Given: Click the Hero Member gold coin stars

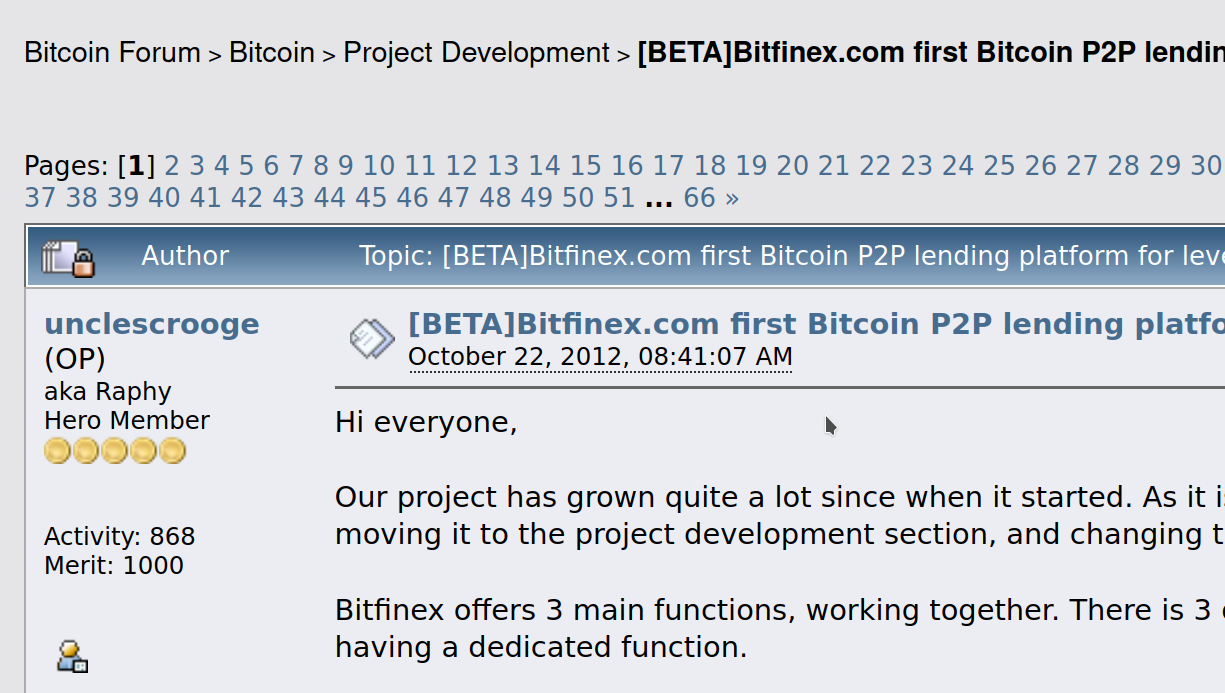Looking at the screenshot, I should pyautogui.click(x=115, y=451).
